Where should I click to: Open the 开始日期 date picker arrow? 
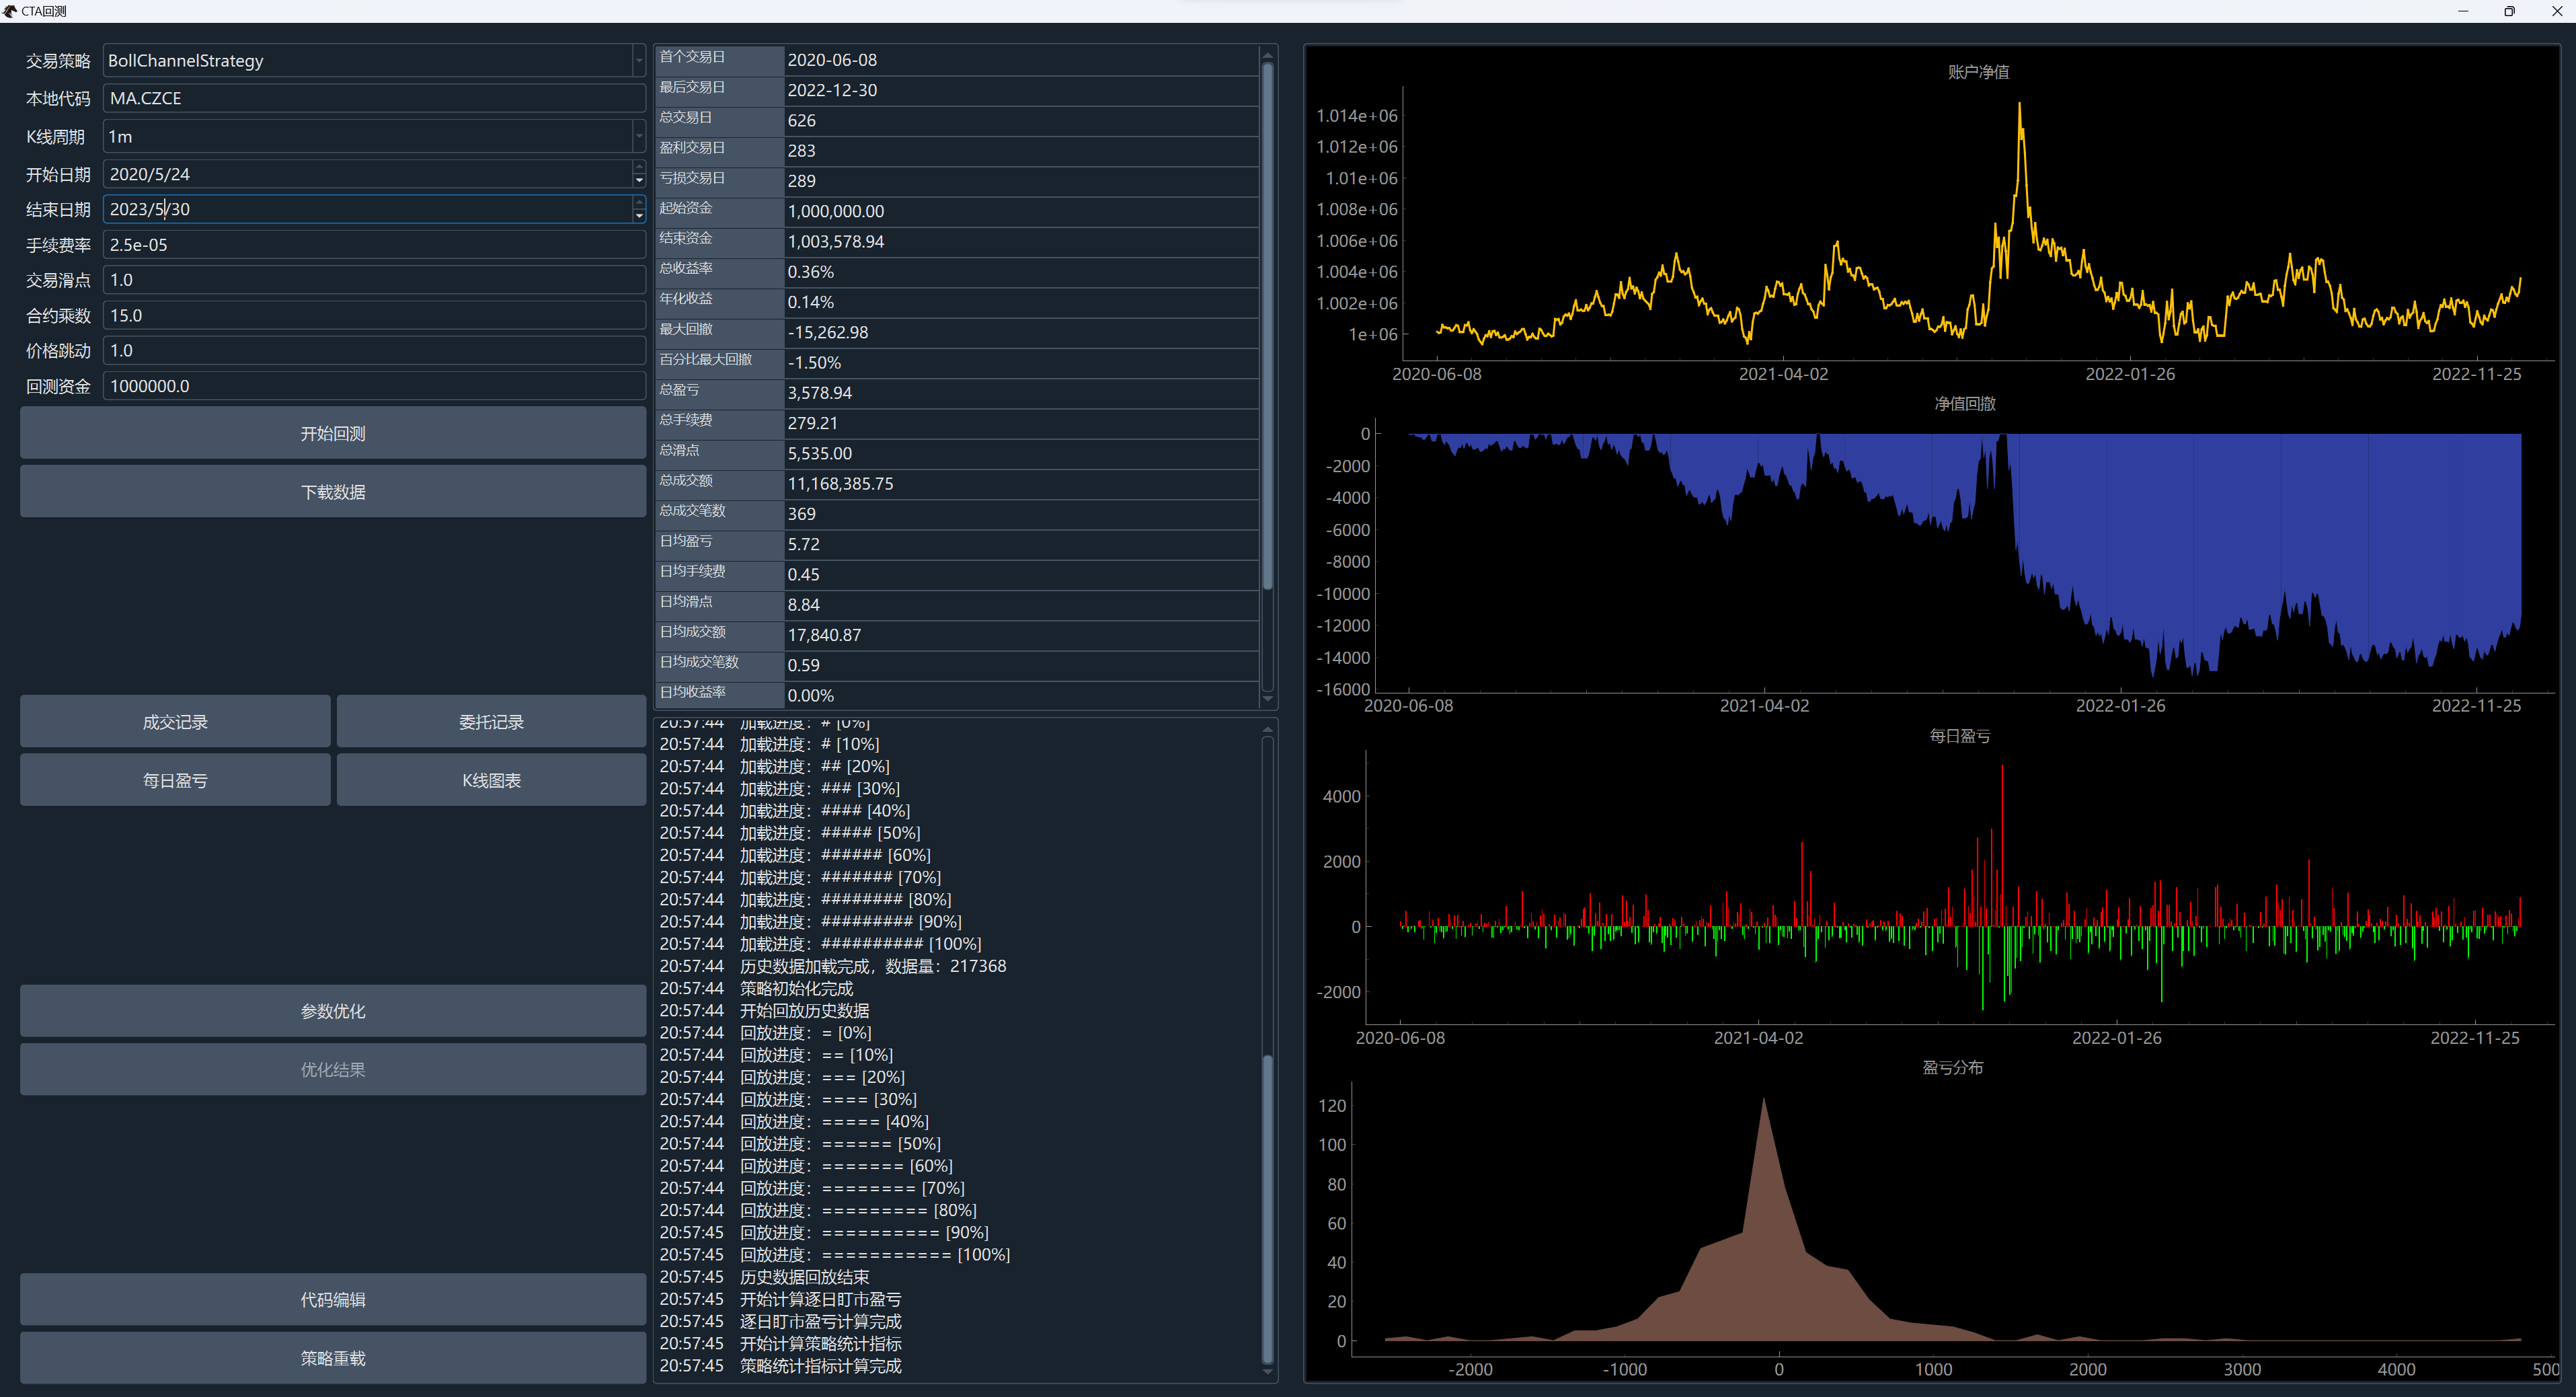coord(638,180)
